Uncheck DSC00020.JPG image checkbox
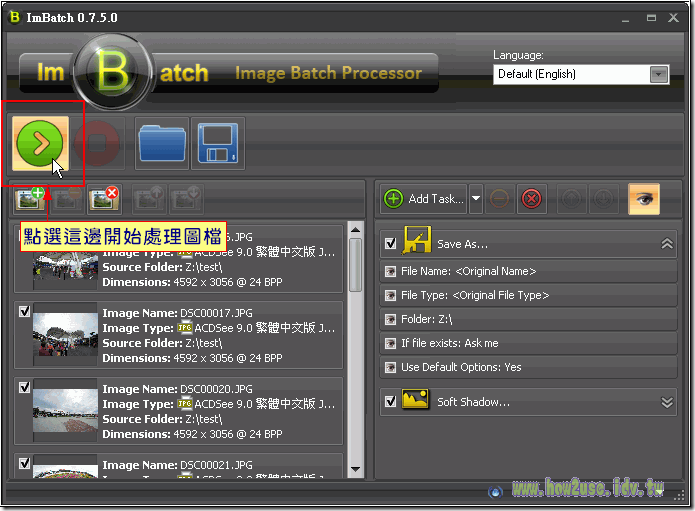Viewport: 695px width, 511px height. tap(25, 387)
